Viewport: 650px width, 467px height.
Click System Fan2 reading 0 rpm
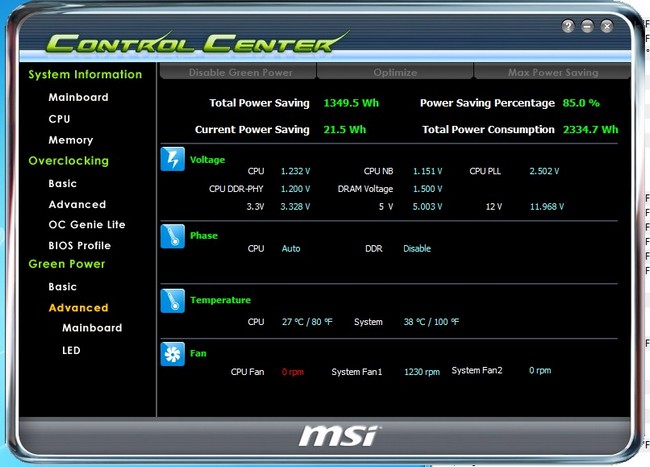[x=540, y=370]
